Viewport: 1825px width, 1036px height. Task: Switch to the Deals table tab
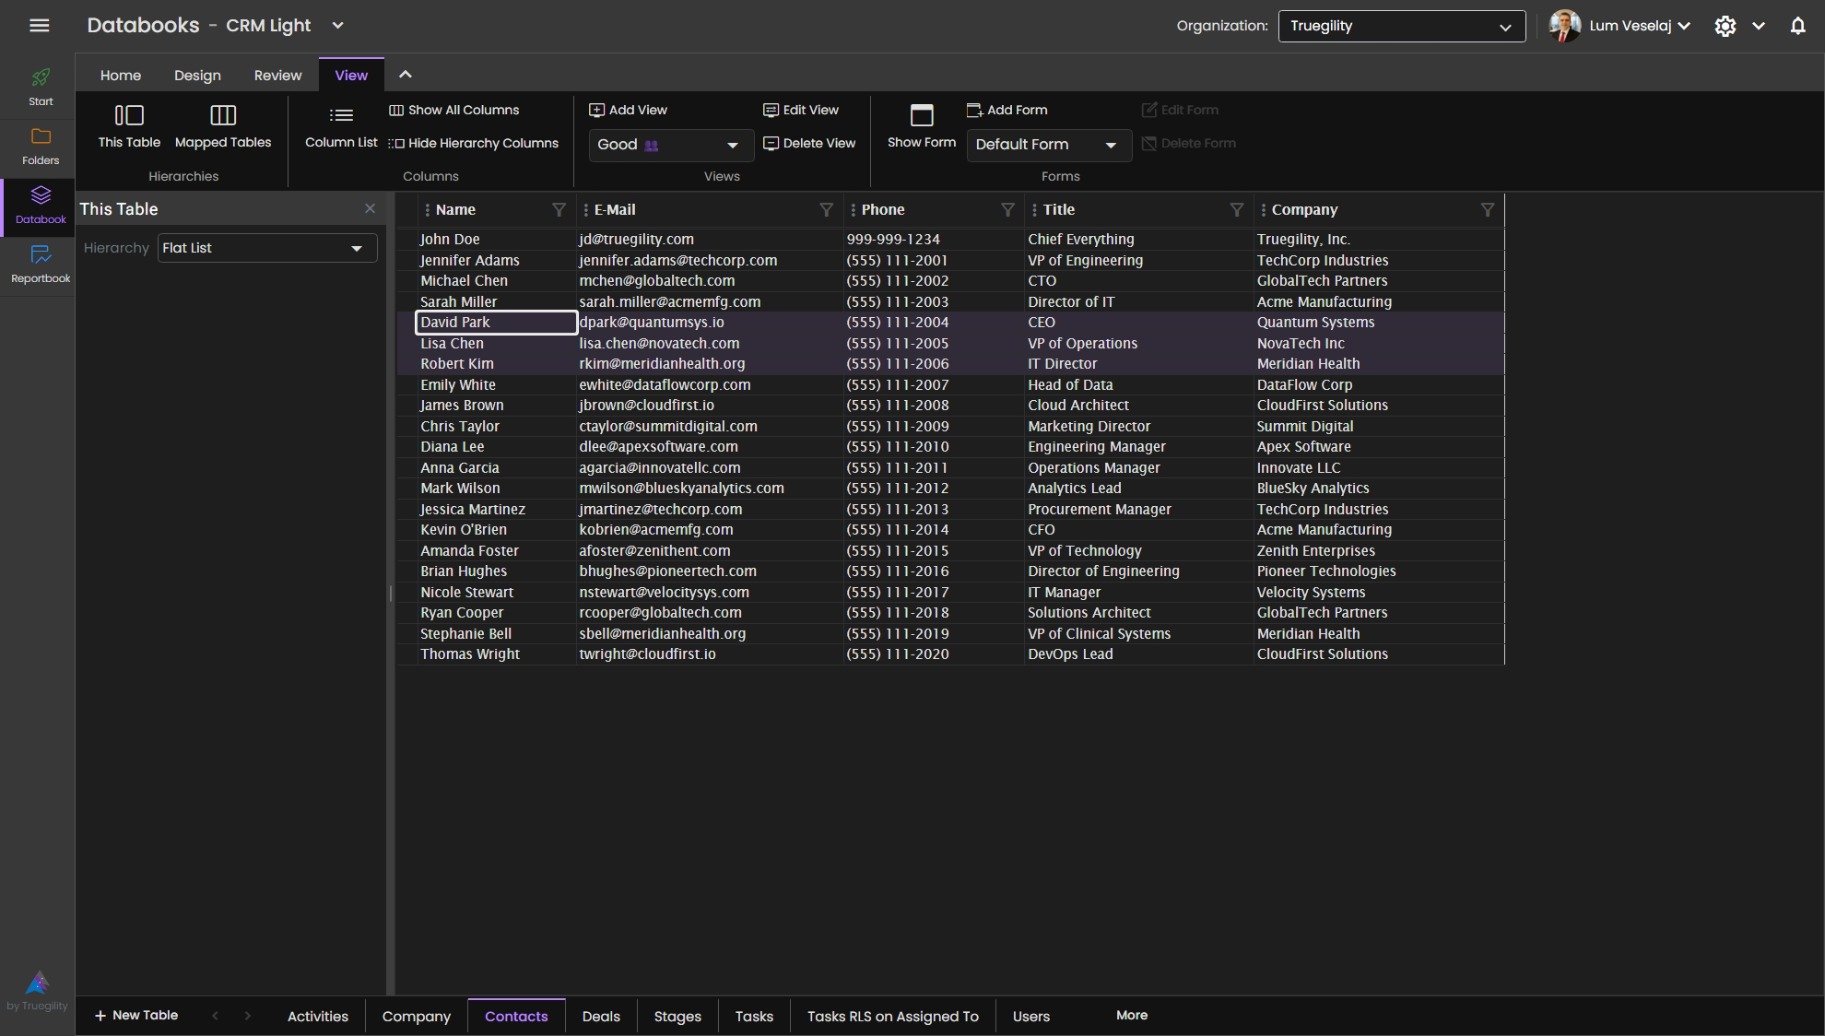pyautogui.click(x=600, y=1016)
